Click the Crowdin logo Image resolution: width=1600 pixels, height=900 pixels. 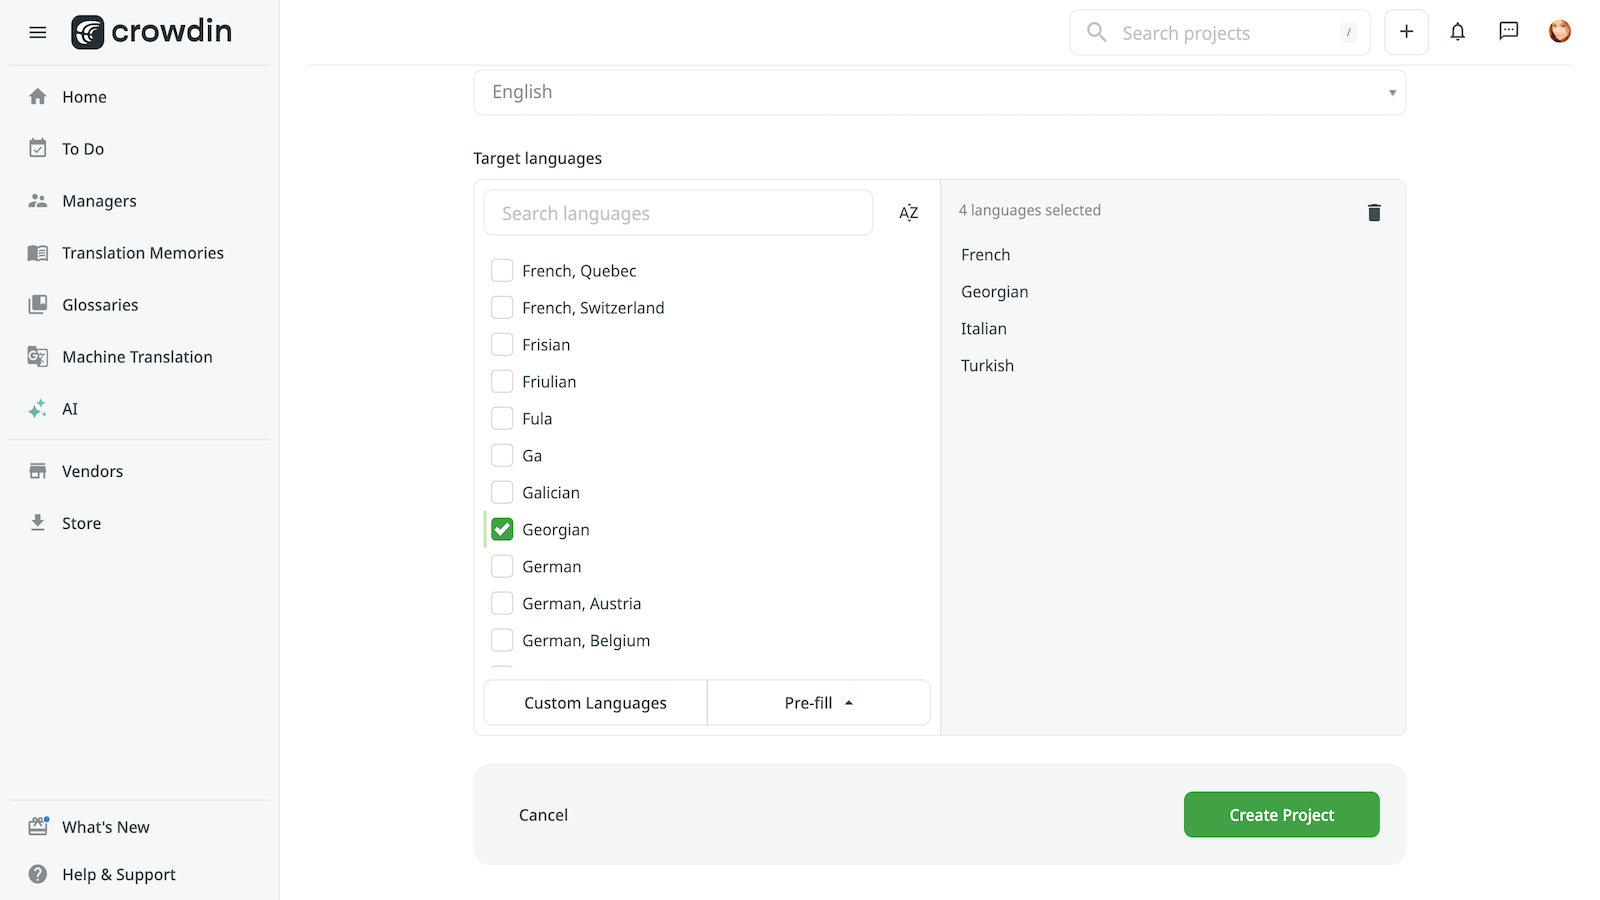pyautogui.click(x=152, y=32)
